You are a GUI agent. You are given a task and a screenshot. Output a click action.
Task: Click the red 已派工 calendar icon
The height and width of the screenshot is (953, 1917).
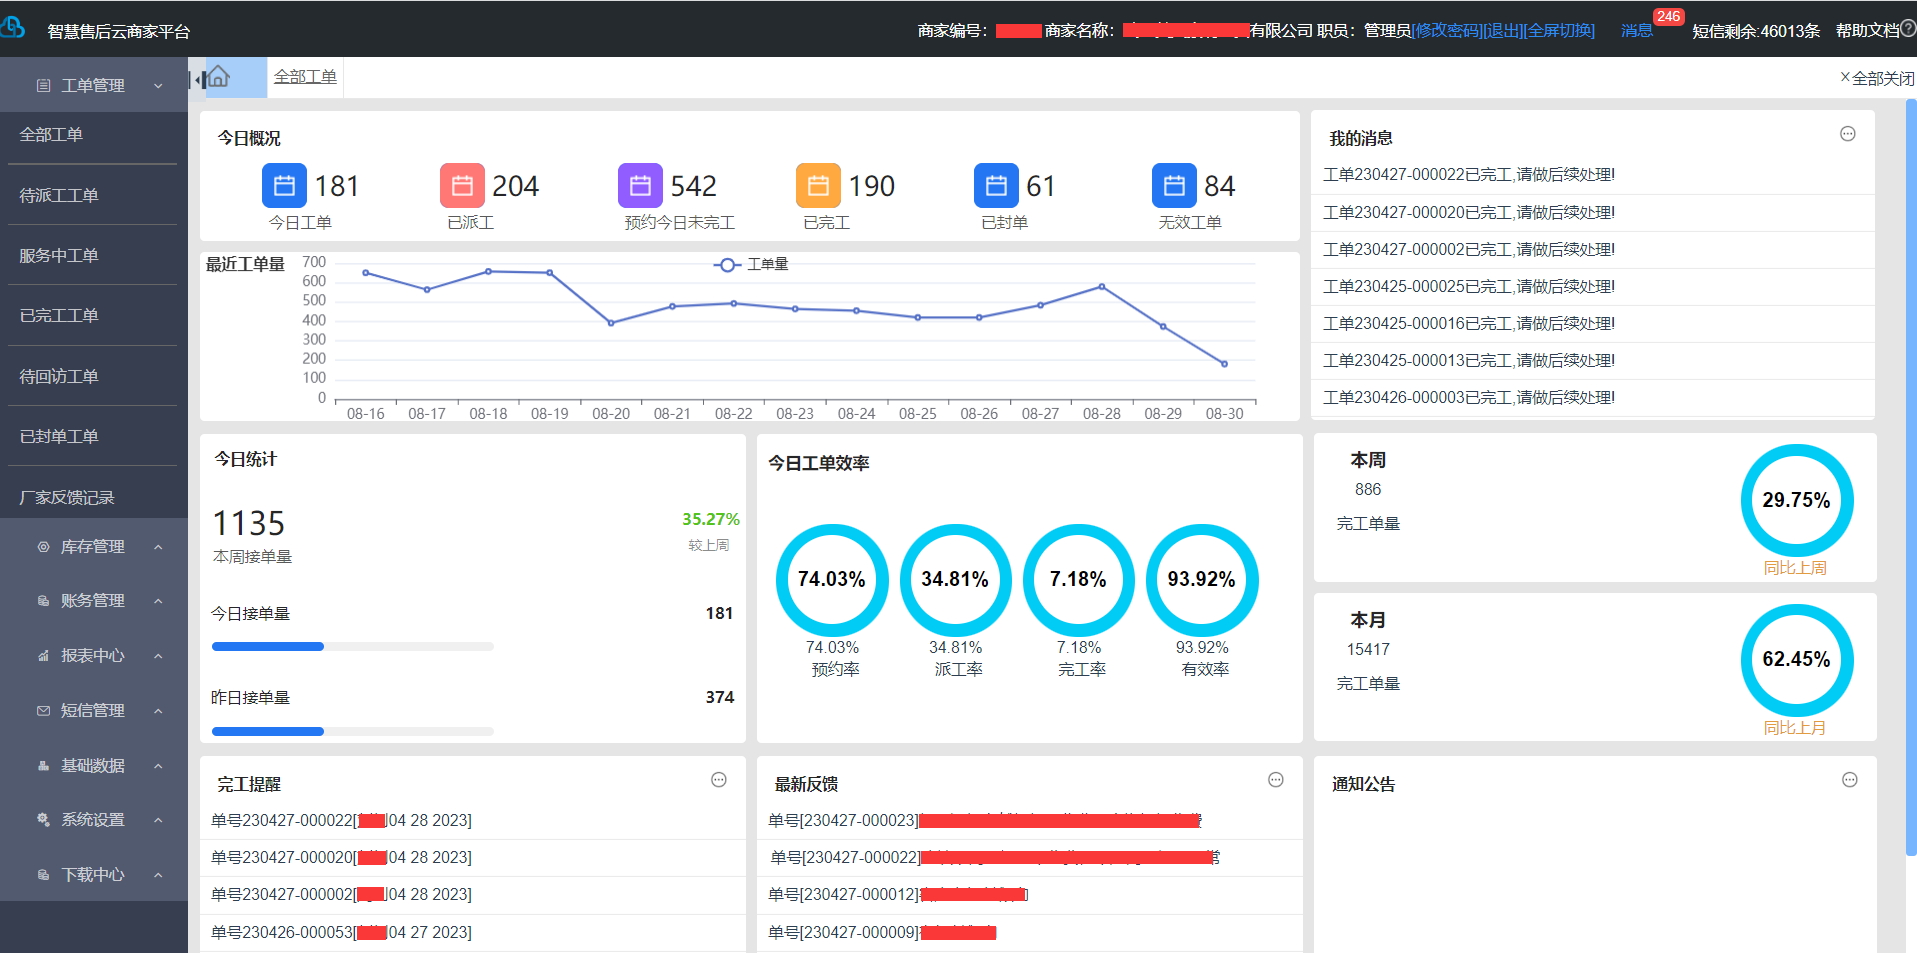tap(462, 186)
